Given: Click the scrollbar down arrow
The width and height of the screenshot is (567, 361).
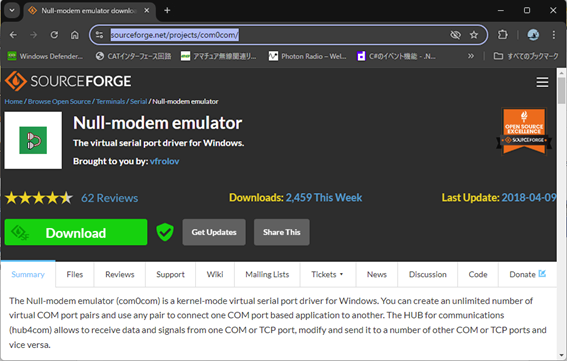Looking at the screenshot, I should 561,355.
